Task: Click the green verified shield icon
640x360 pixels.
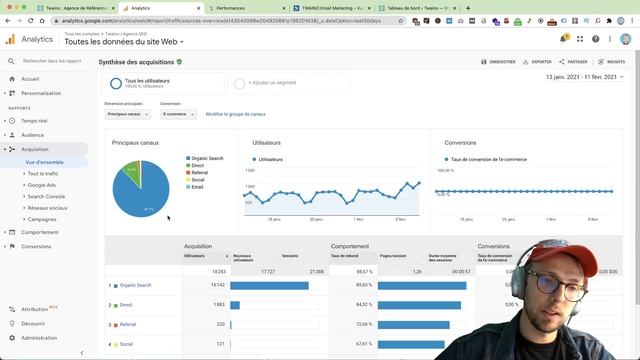Action: tap(180, 62)
